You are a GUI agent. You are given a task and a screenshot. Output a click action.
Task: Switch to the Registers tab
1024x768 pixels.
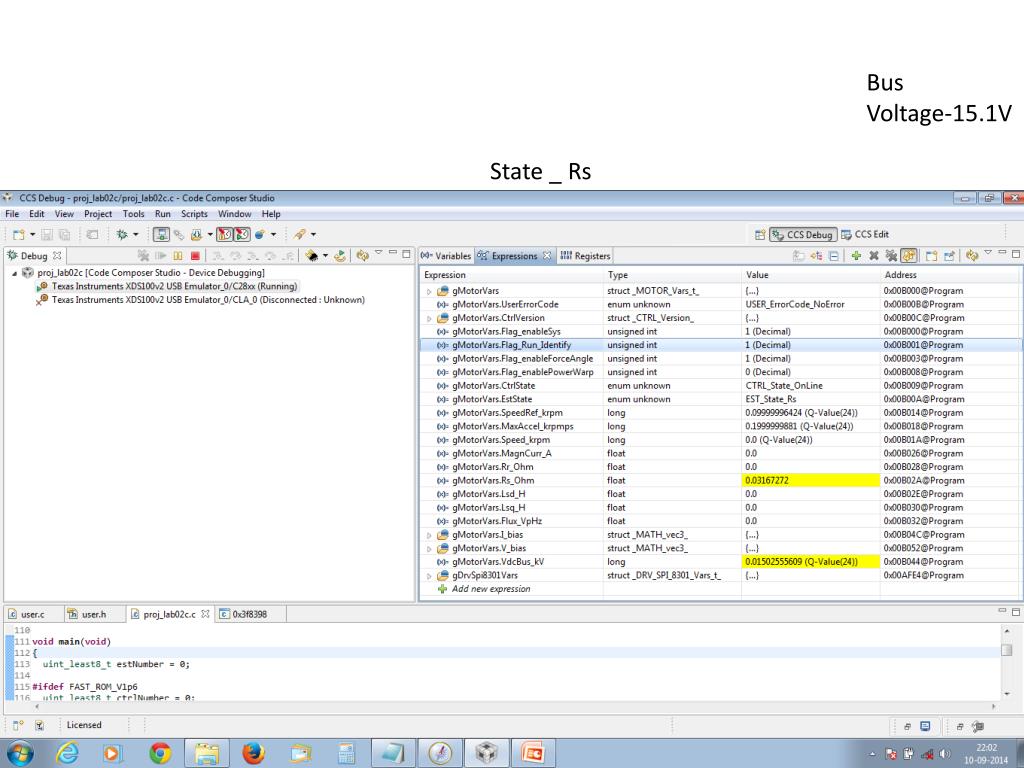click(x=585, y=256)
